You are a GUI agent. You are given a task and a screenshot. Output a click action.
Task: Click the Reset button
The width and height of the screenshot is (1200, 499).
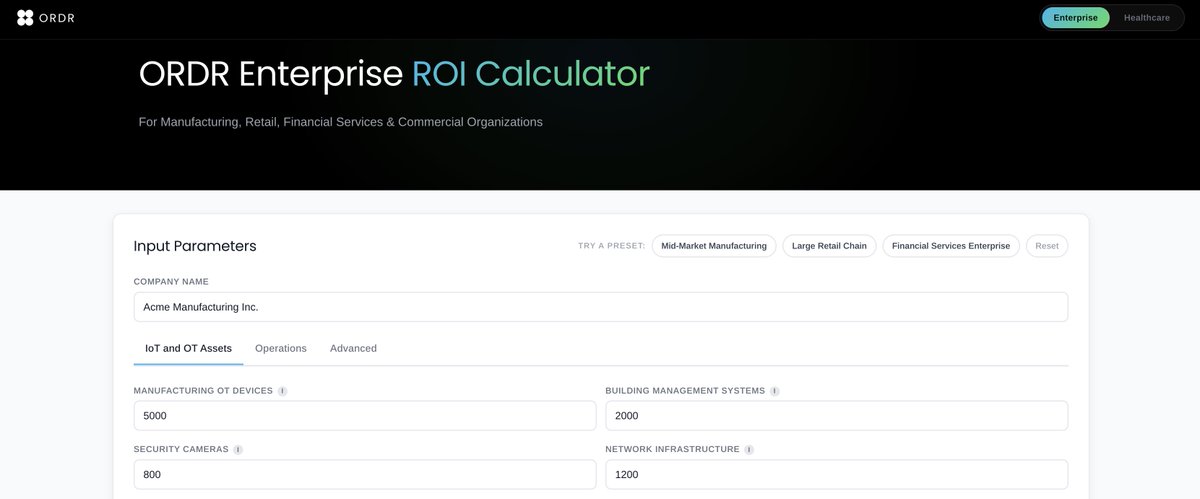point(1047,246)
